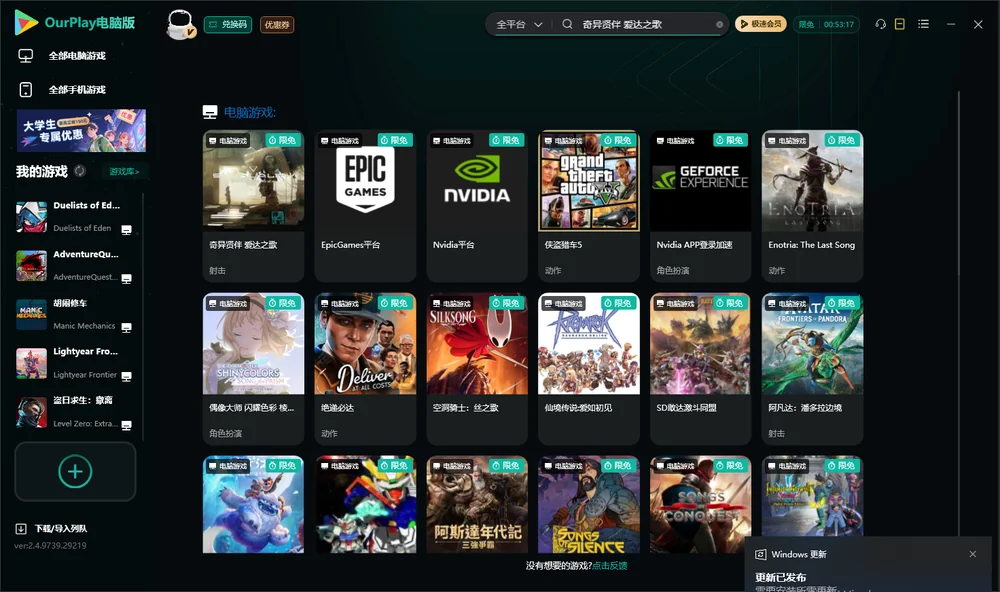The height and width of the screenshot is (592, 1000).
Task: Open the 仙境传说:爱如初见 Ragnarok card
Action: (589, 369)
